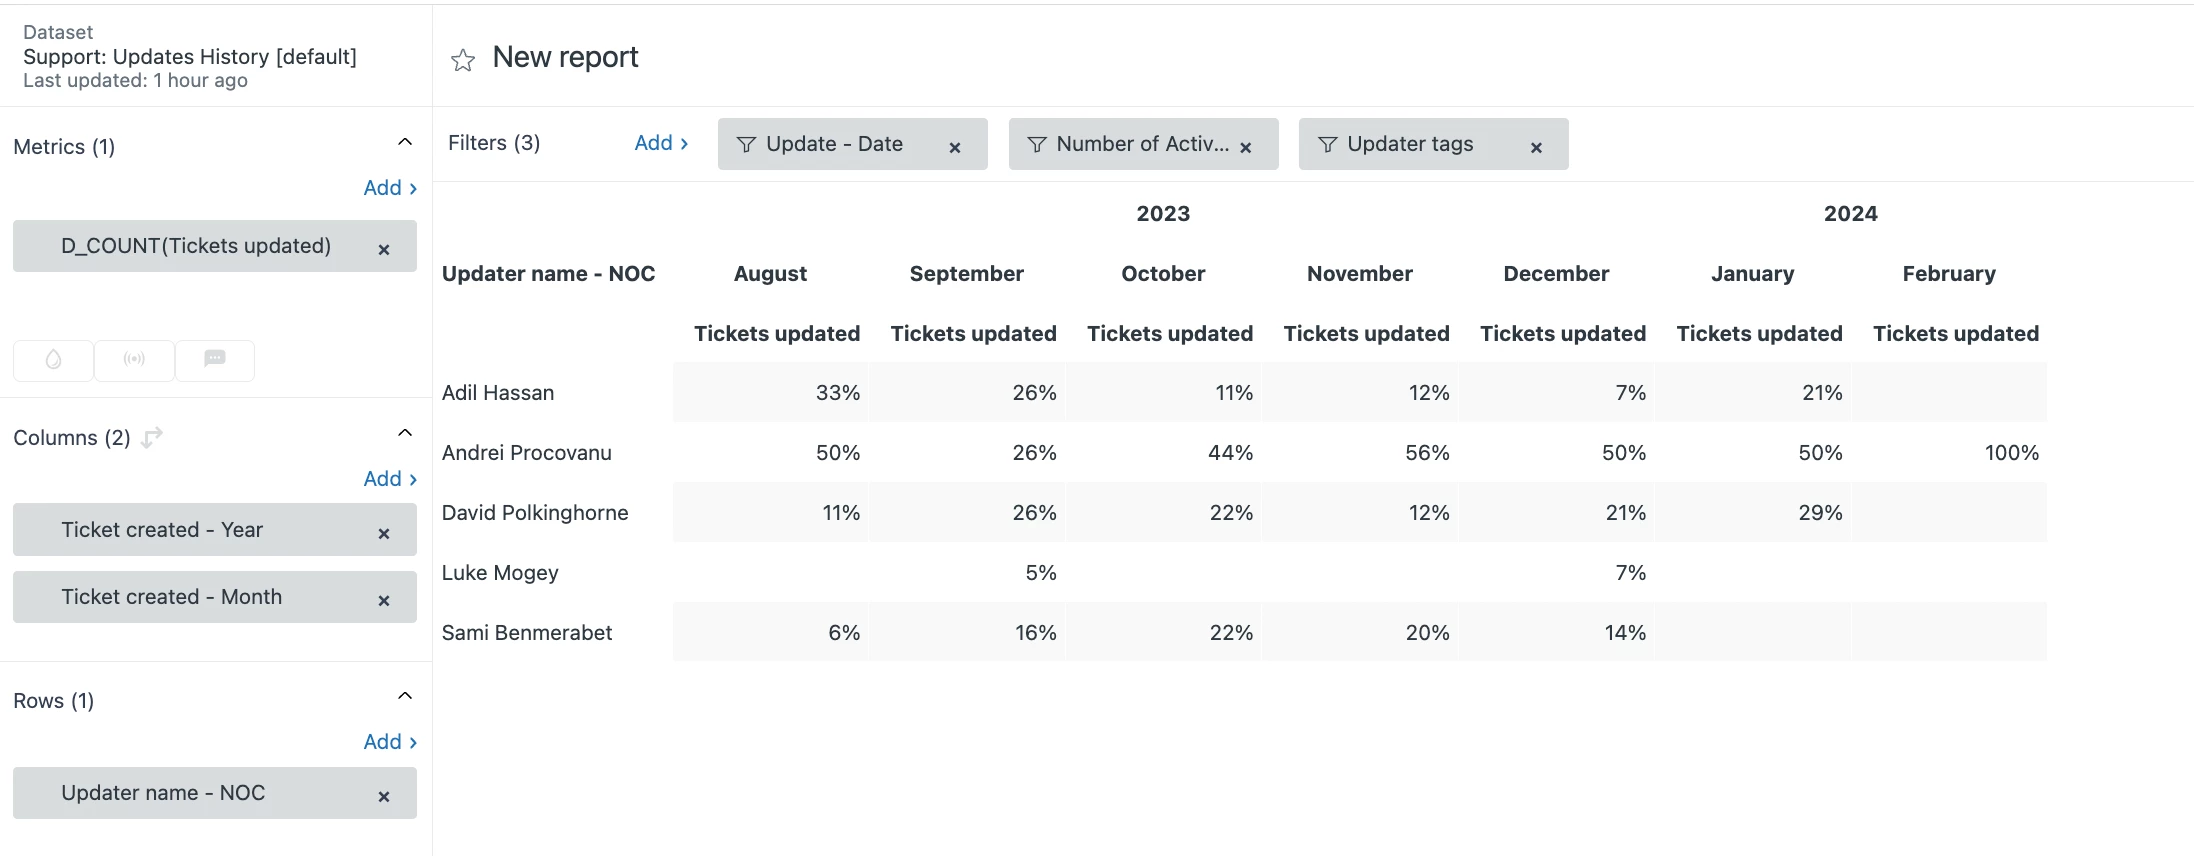Star the New report as favorite
This screenshot has width=2194, height=856.
pos(462,61)
